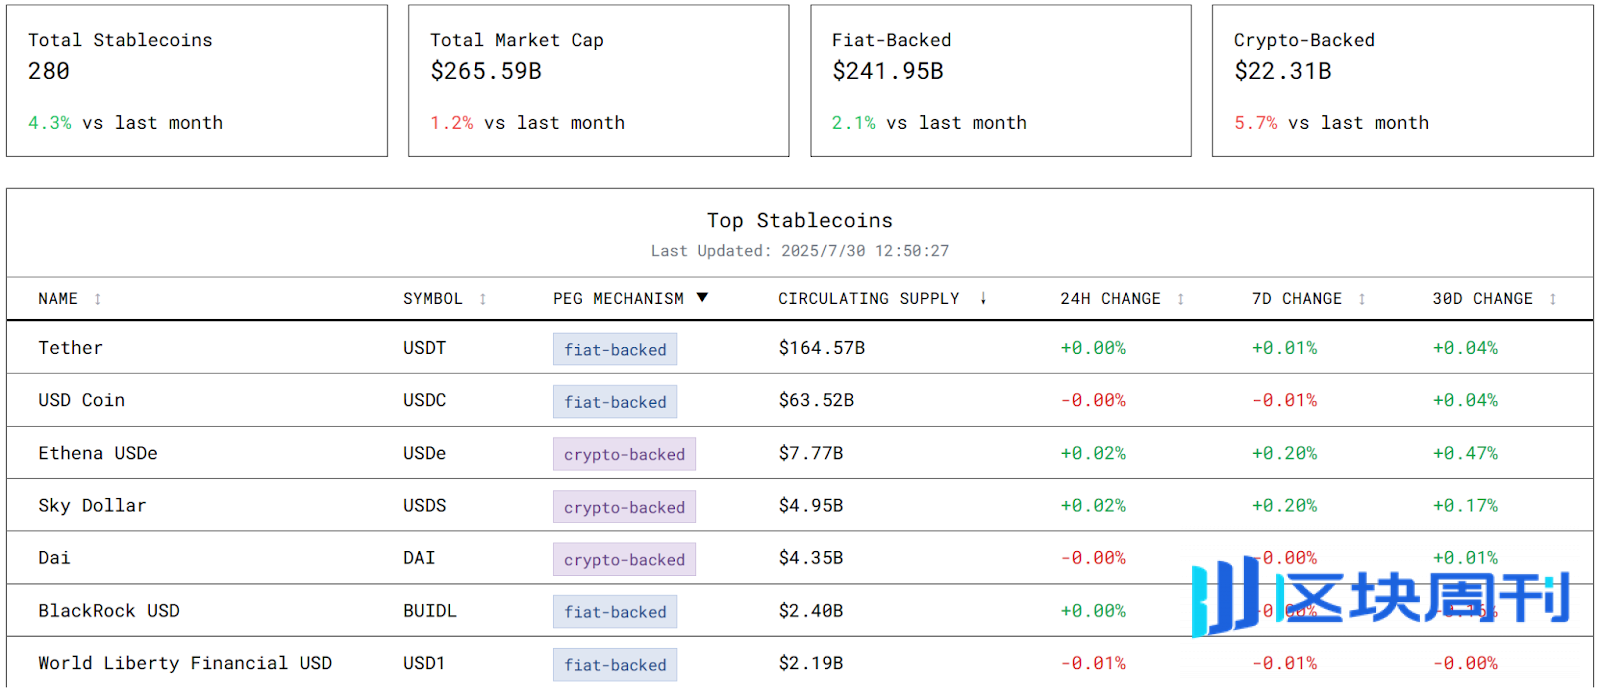Click the "BUIDL" symbol cell
The image size is (1600, 694).
pyautogui.click(x=430, y=611)
